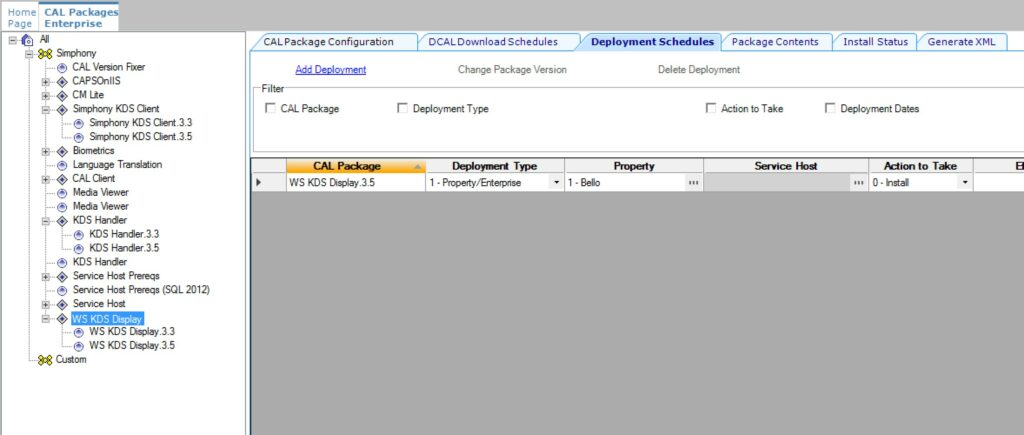Screen dimensions: 1024x435
Task: Click the Add Deployment link
Action: click(330, 69)
